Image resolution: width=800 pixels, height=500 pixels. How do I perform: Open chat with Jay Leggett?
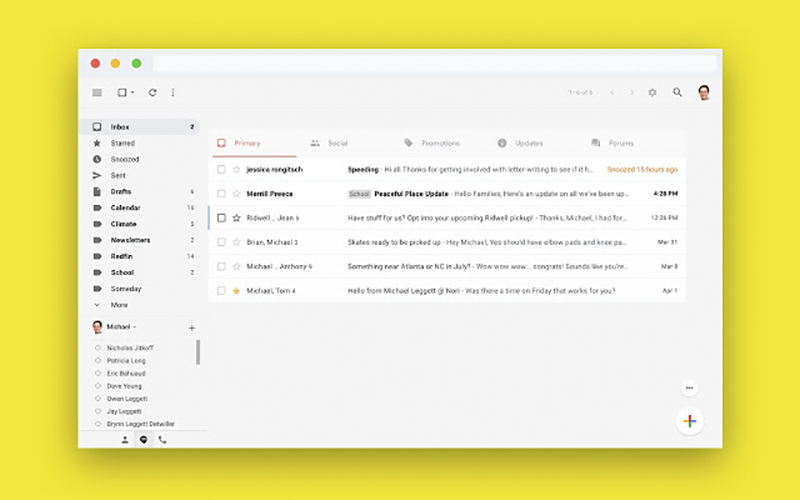[x=124, y=411]
